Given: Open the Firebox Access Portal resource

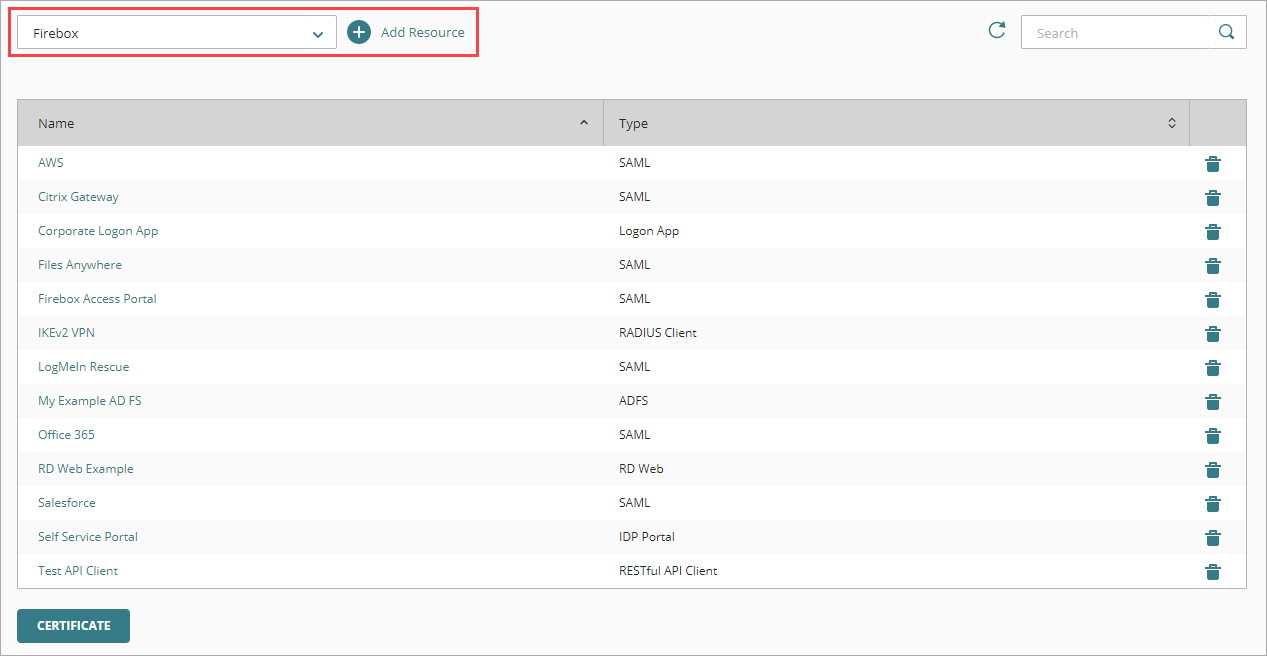Looking at the screenshot, I should 97,299.
